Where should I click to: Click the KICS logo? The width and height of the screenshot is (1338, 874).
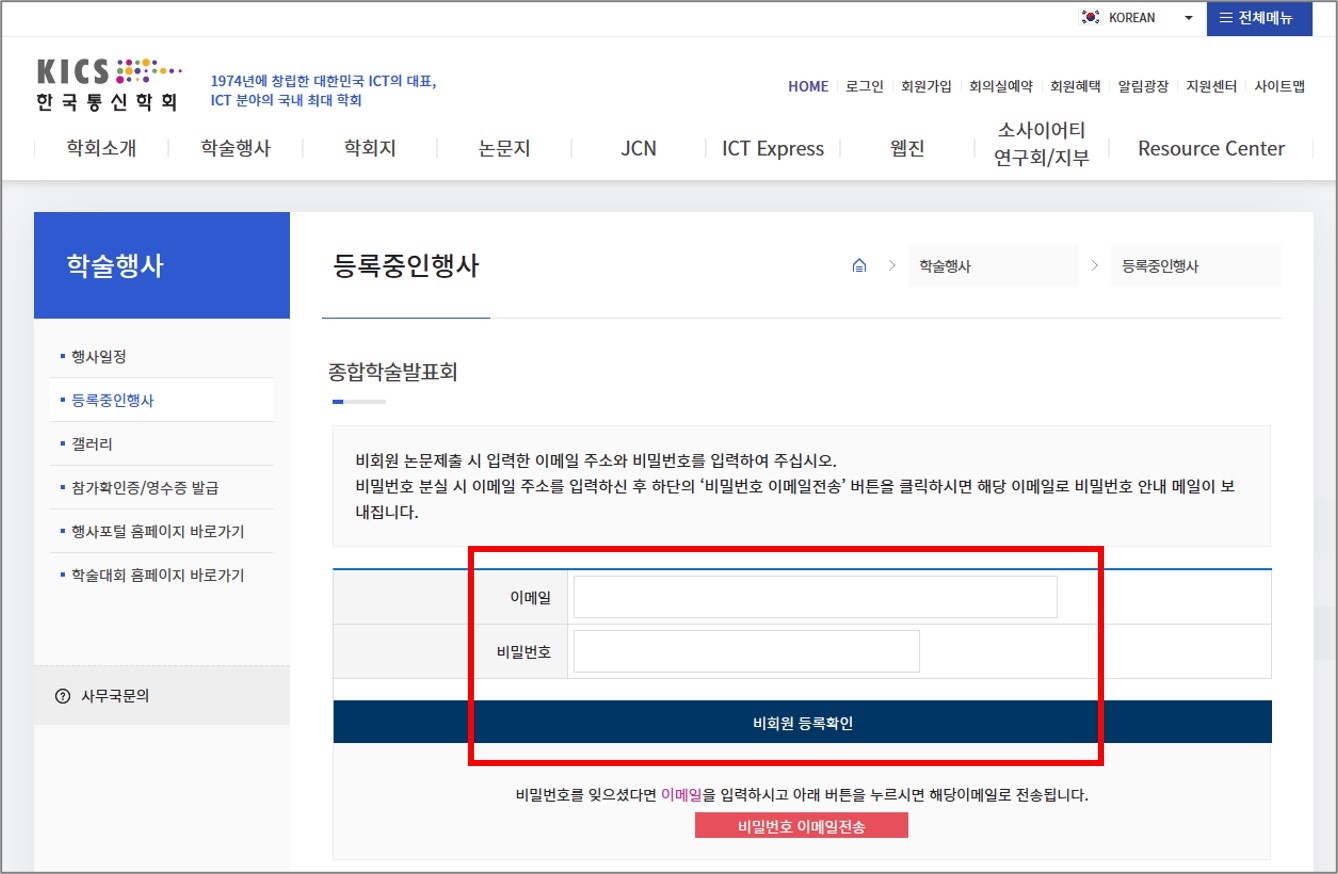pyautogui.click(x=110, y=84)
